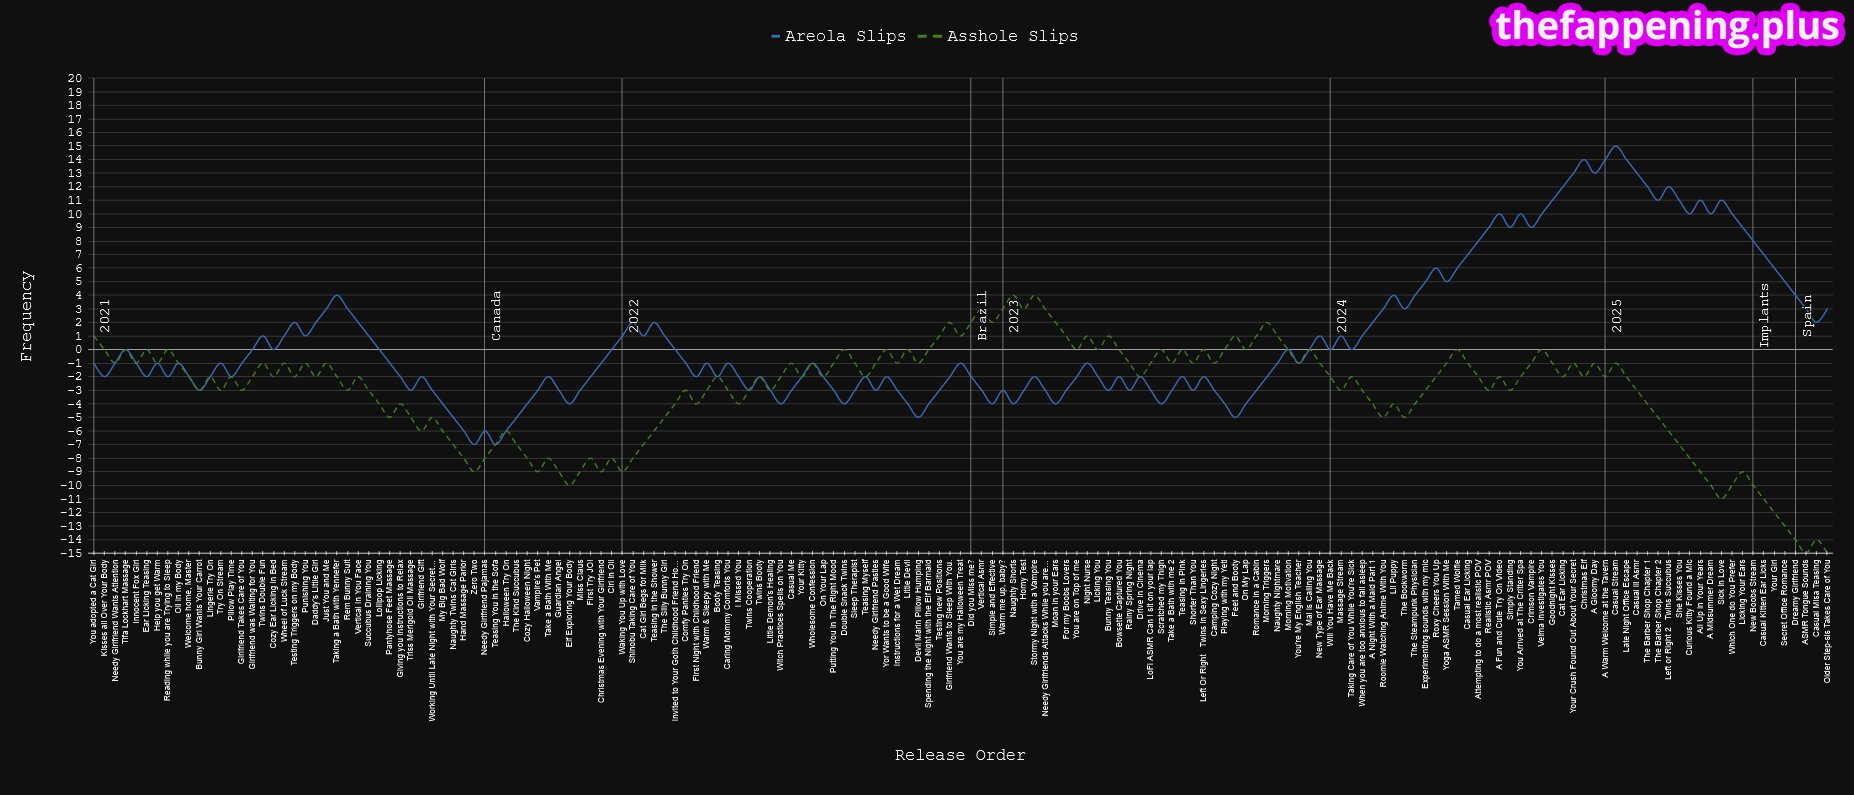
Task: Click the Frequency y-axis title
Action: tap(27, 315)
